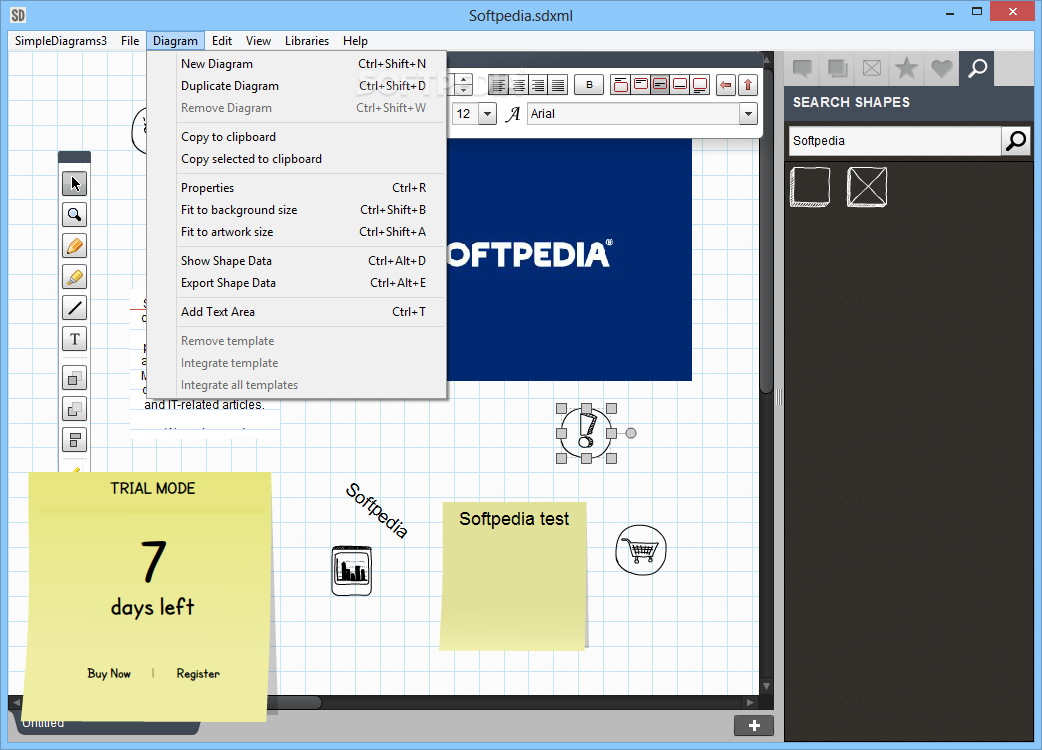Click the exclamation mark circle shape

[x=586, y=433]
